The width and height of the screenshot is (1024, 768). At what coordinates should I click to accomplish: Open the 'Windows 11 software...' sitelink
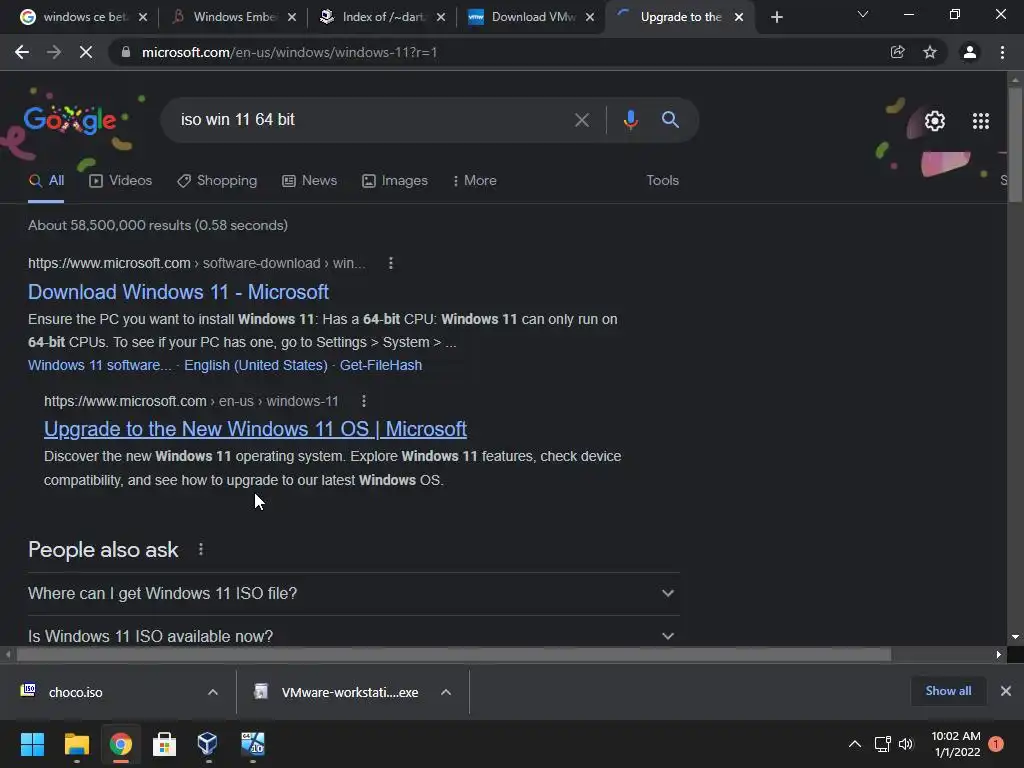click(x=100, y=365)
